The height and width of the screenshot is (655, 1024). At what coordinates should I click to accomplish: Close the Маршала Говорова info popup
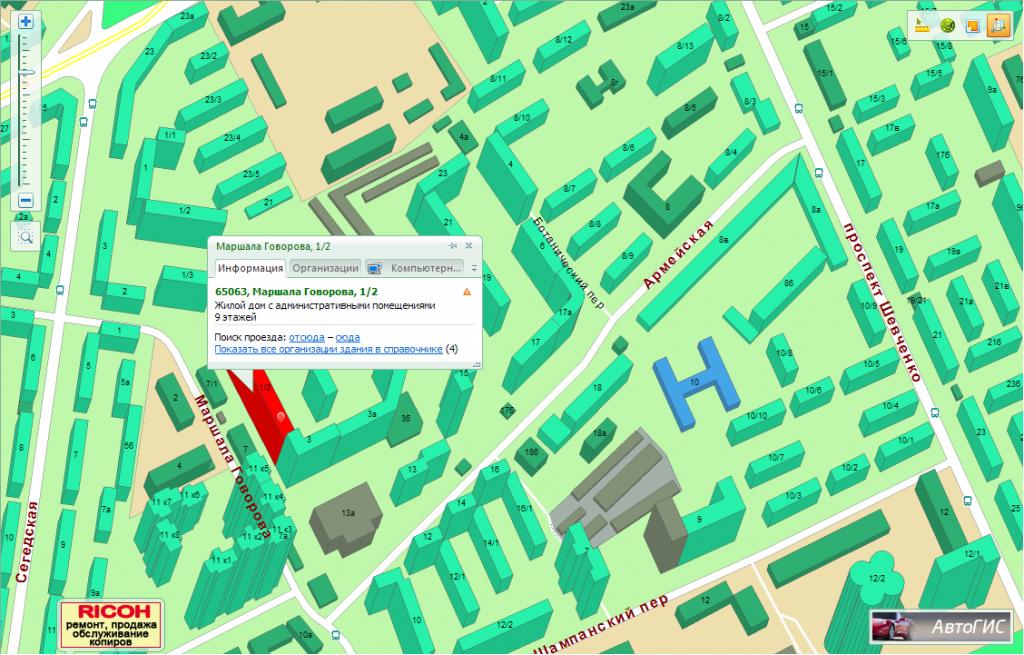[x=468, y=245]
